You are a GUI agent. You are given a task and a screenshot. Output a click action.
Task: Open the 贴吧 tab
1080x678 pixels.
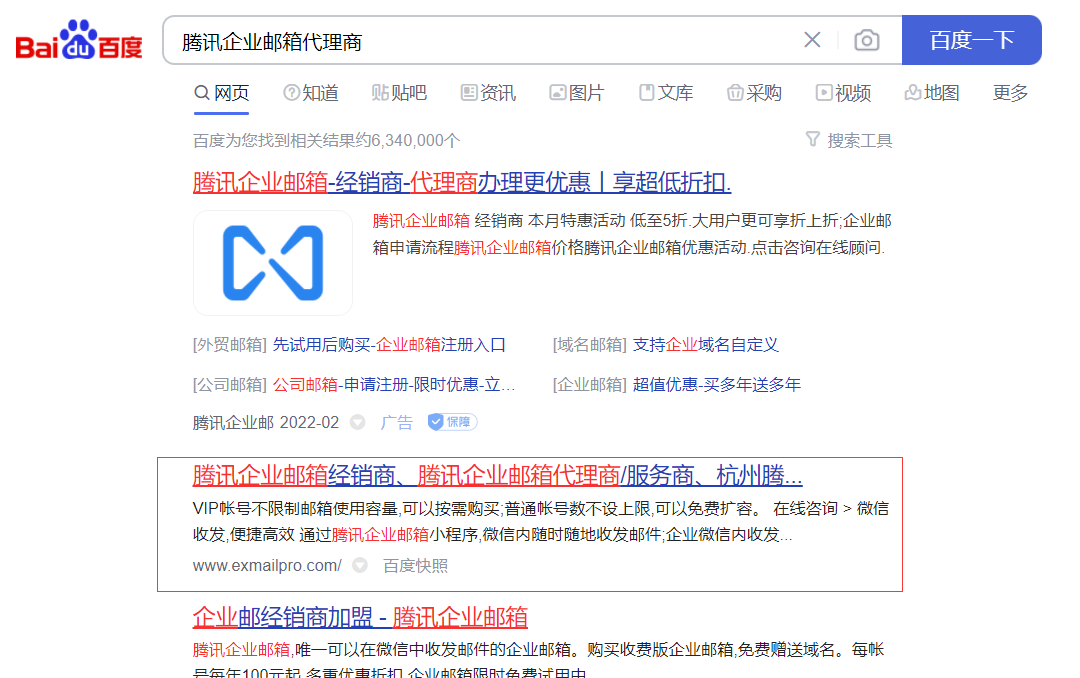[399, 93]
